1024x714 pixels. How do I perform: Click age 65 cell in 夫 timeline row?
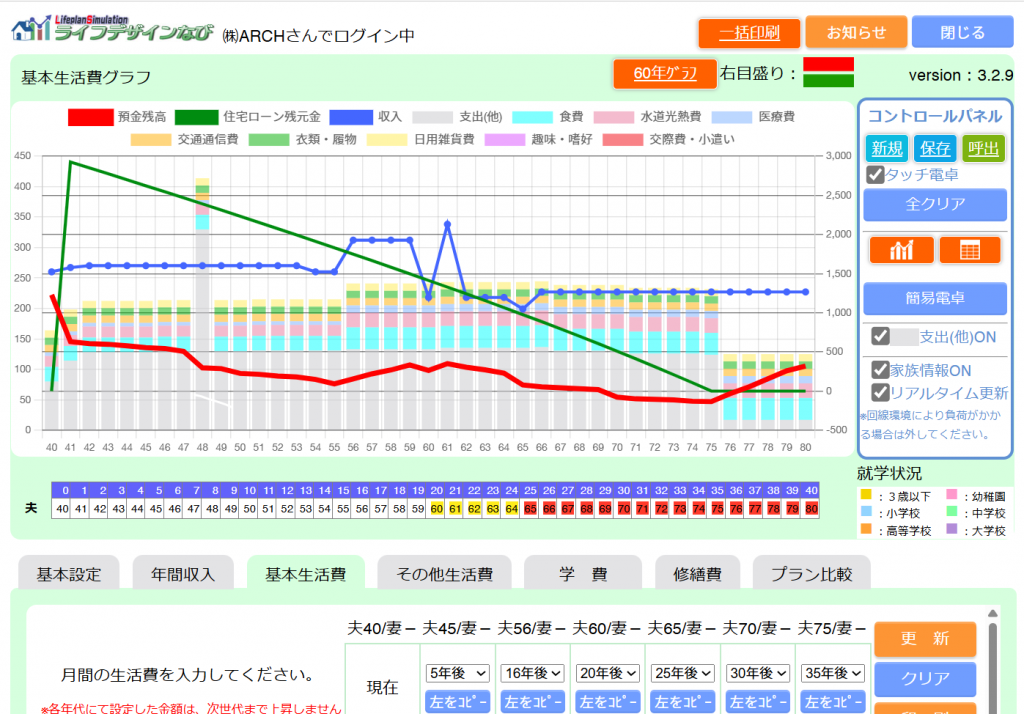coord(530,509)
